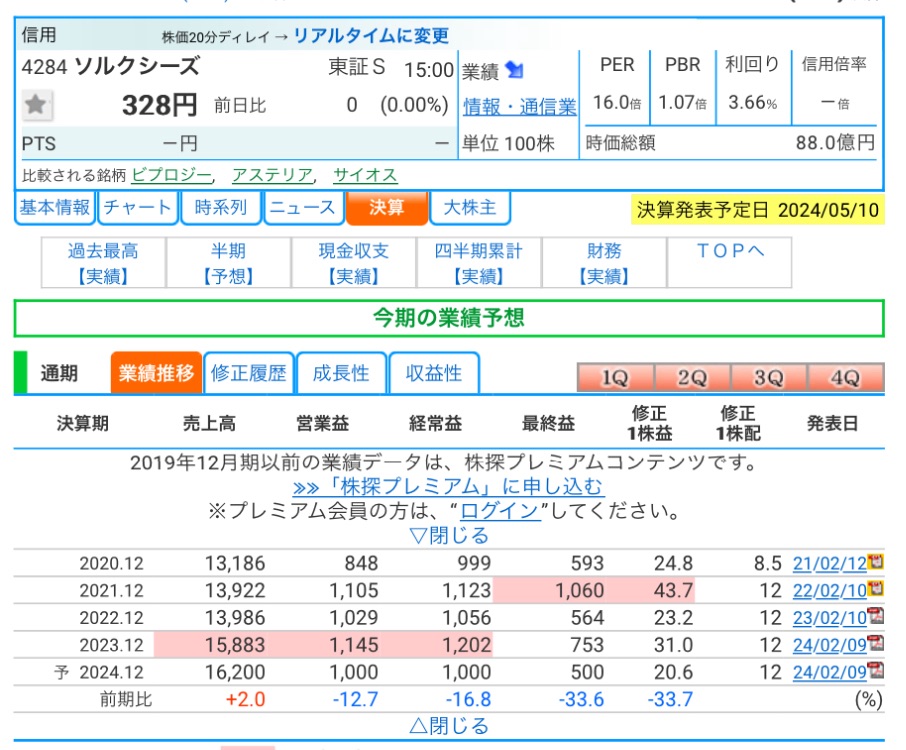The image size is (906, 750).
Task: Click the sales value 15,883
Action: click(x=235, y=645)
